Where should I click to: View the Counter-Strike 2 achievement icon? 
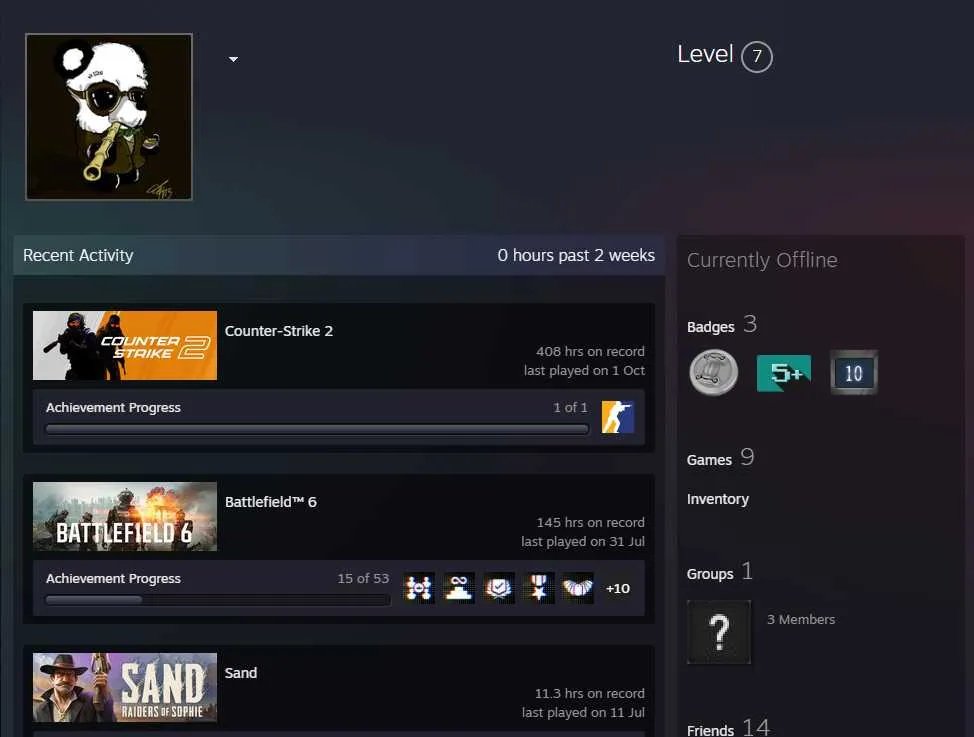(617, 417)
